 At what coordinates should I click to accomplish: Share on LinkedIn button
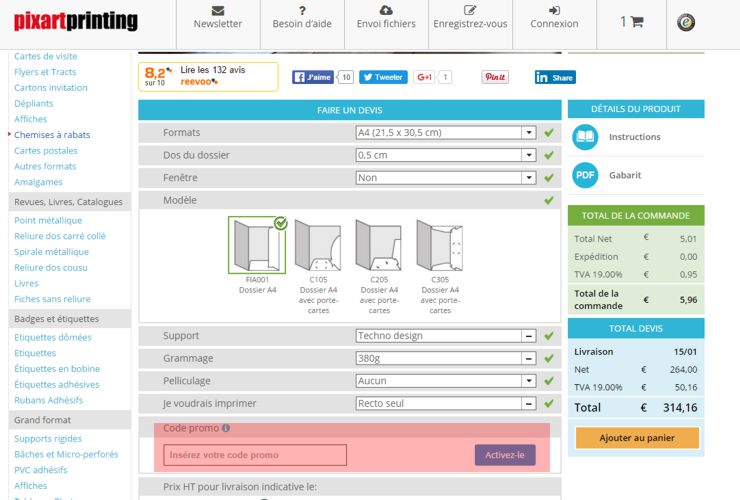coord(555,77)
